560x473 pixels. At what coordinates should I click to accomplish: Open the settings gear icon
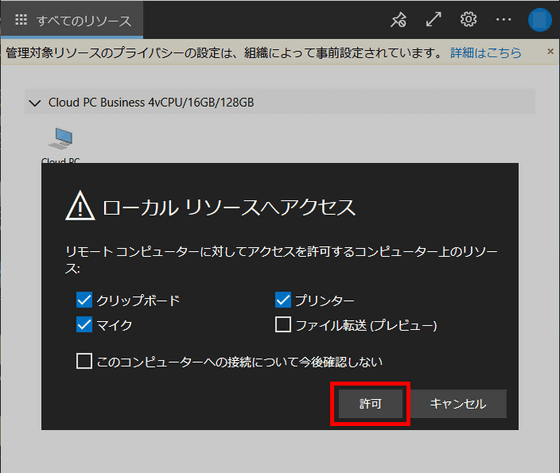(x=468, y=19)
